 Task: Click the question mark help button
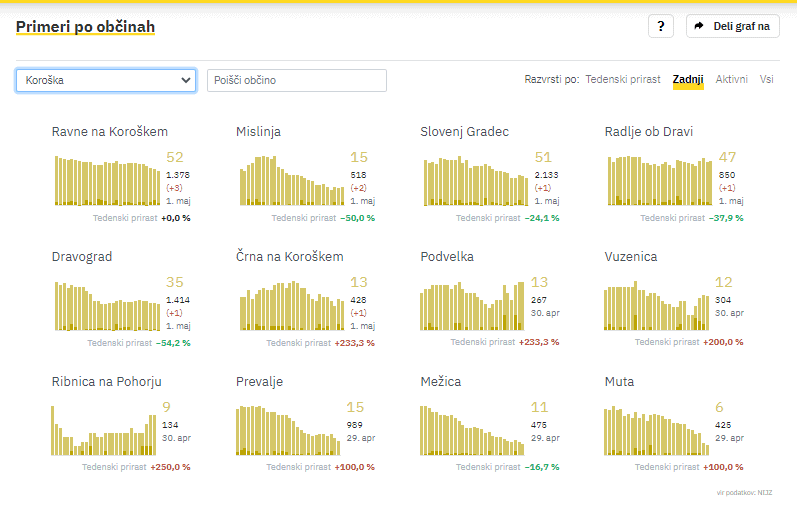click(661, 27)
